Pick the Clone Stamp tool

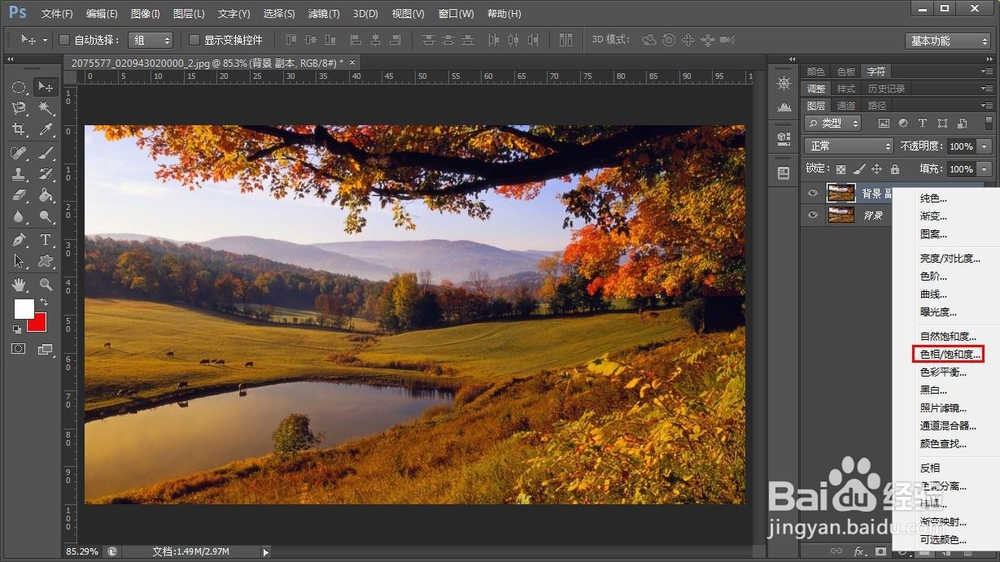(18, 174)
